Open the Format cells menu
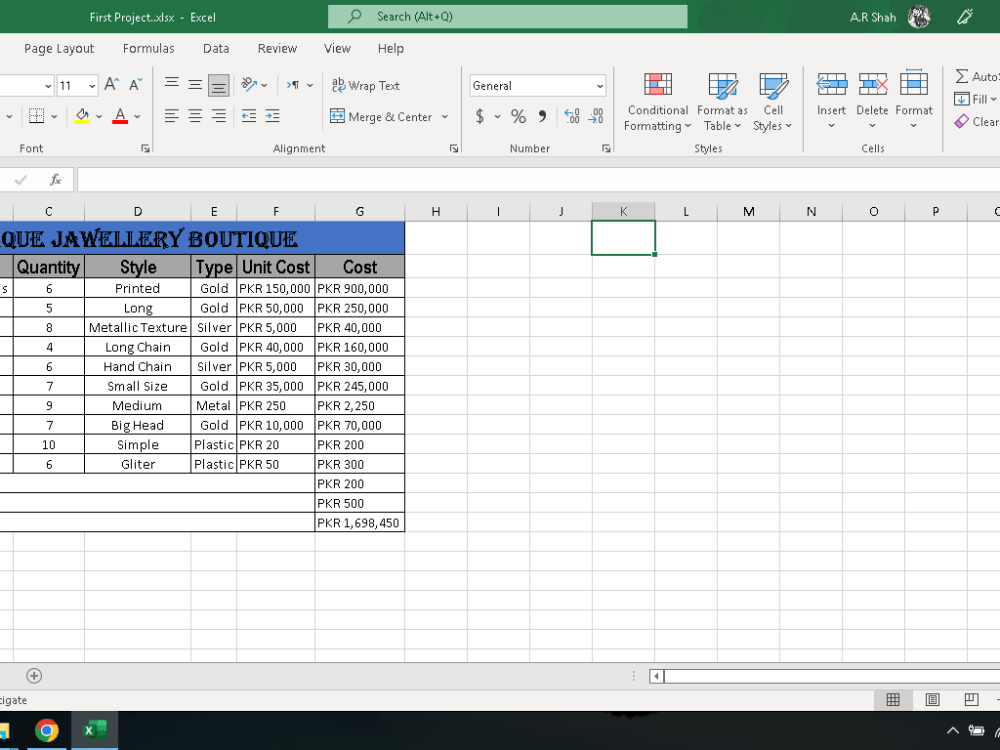Image resolution: width=1000 pixels, height=750 pixels. [x=914, y=101]
